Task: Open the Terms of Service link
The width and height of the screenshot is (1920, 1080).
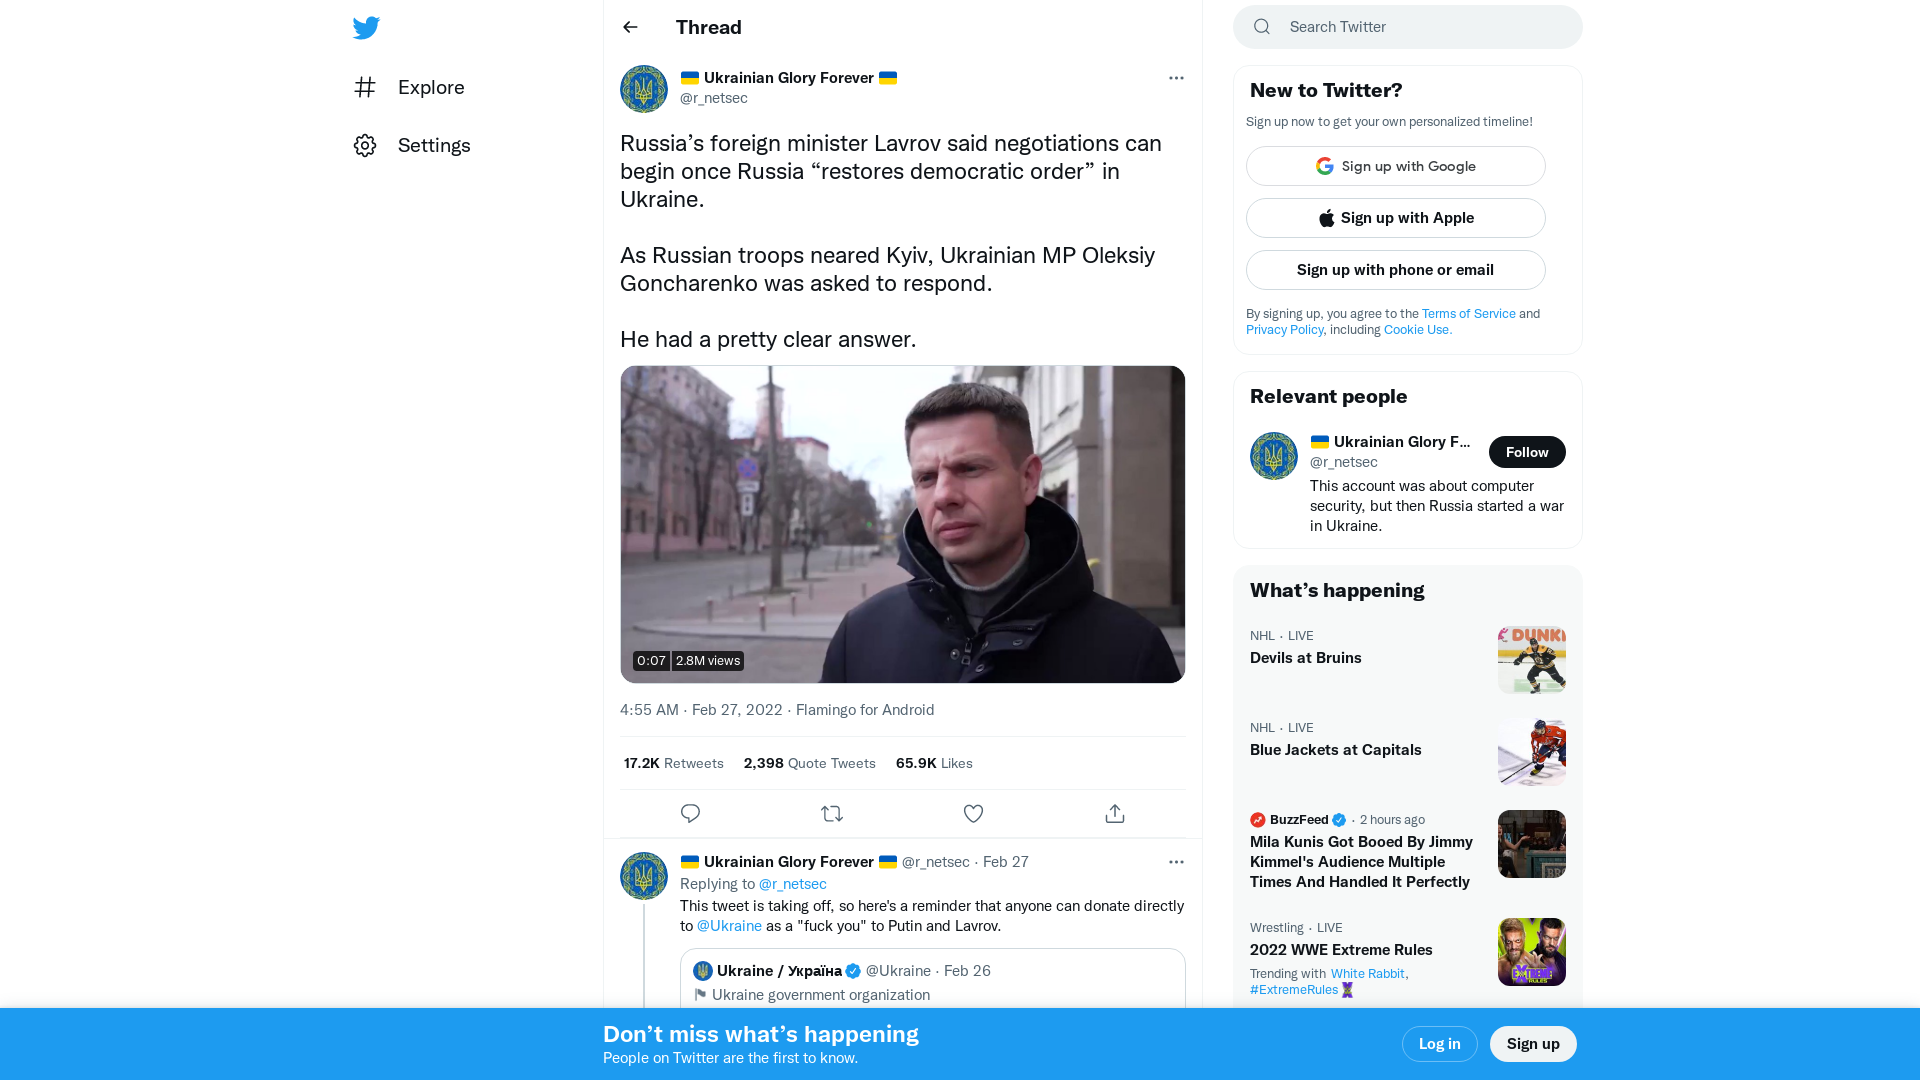Action: coord(1469,314)
